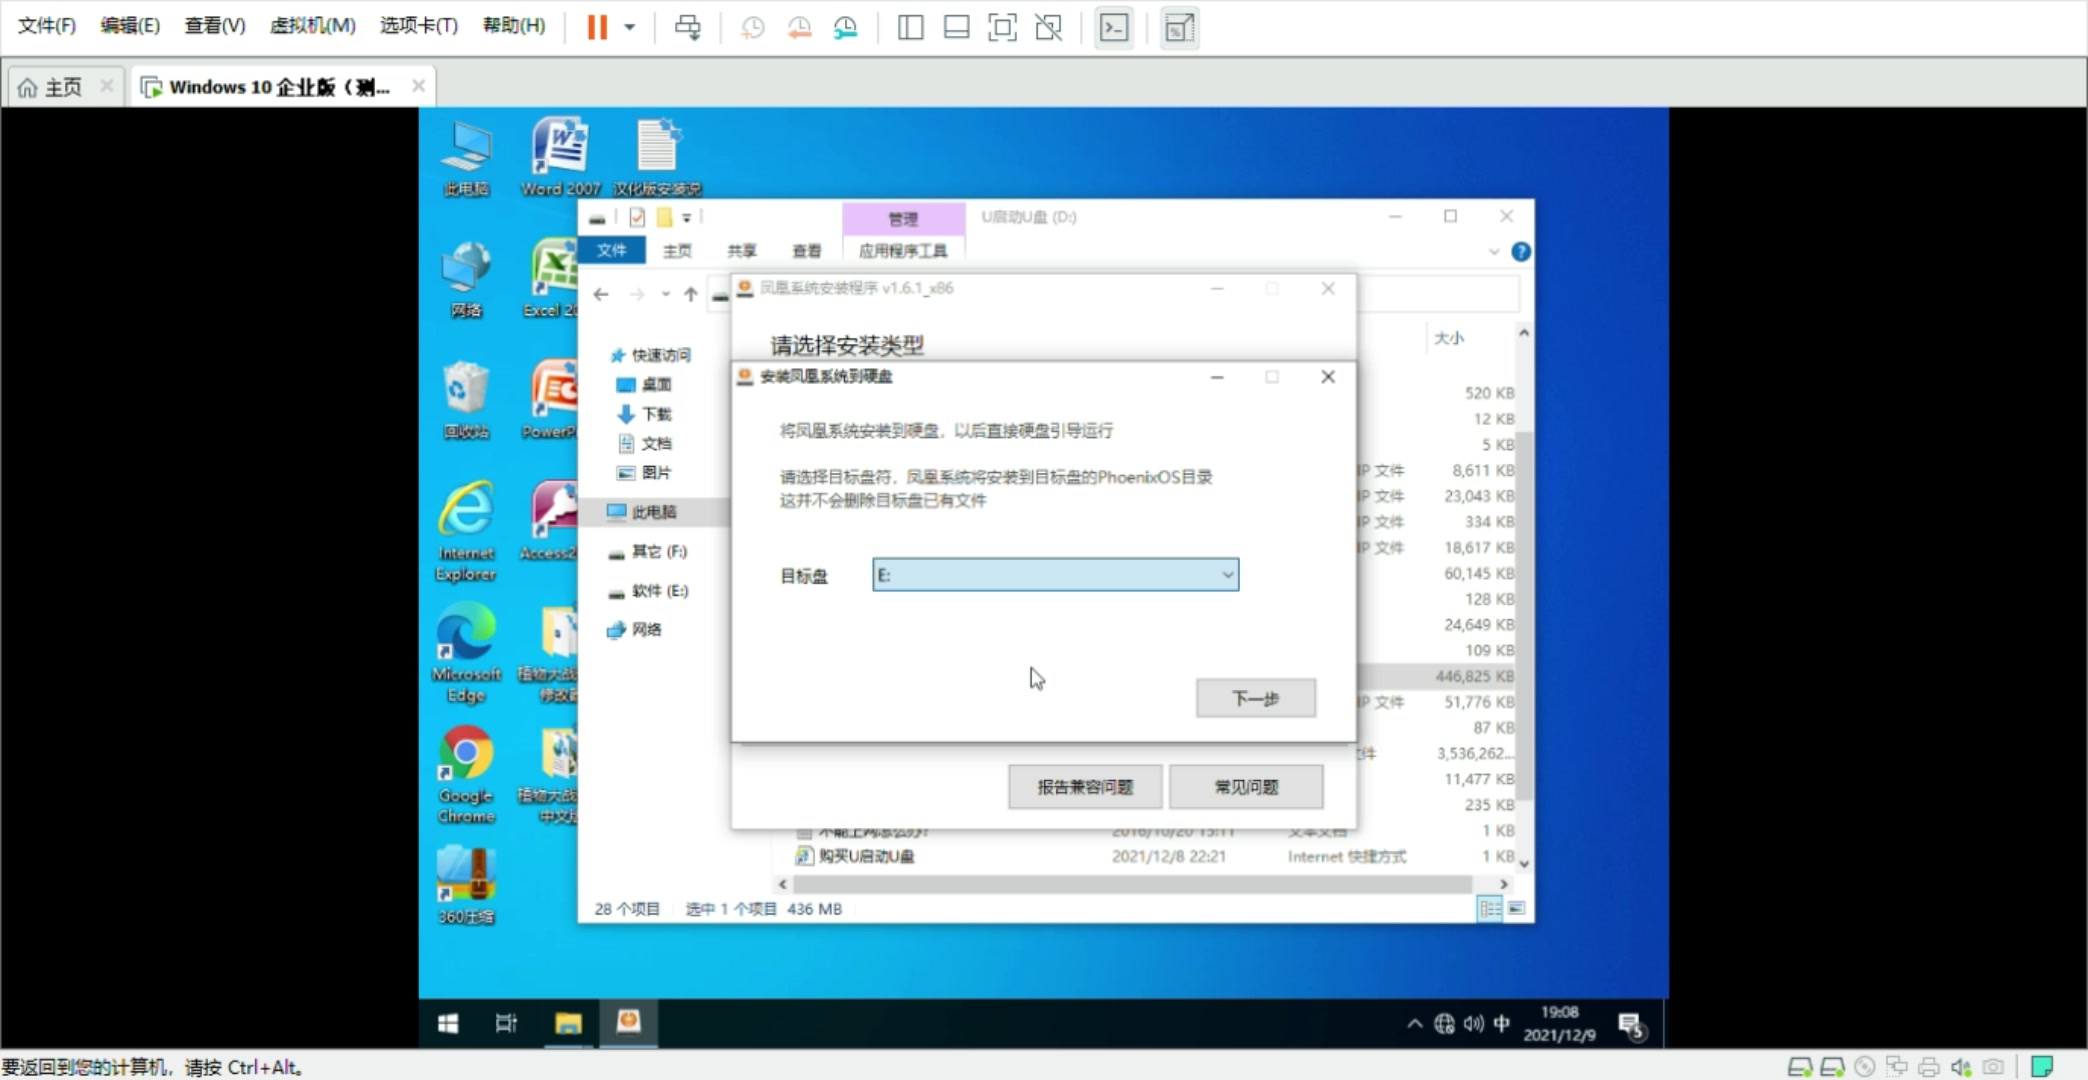Go up one folder level in Explorer

point(690,294)
